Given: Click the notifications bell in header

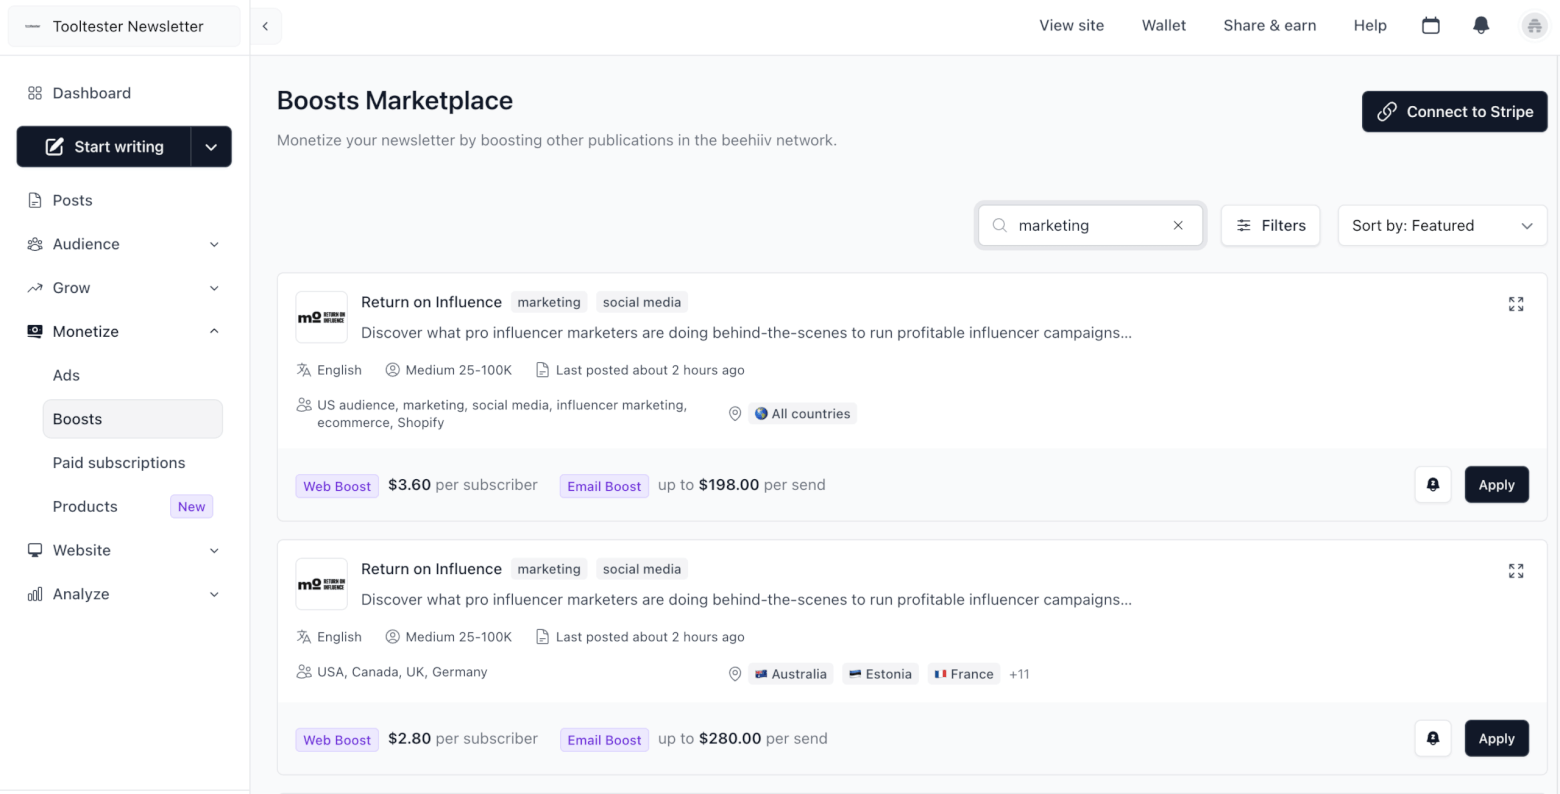Looking at the screenshot, I should (1481, 26).
